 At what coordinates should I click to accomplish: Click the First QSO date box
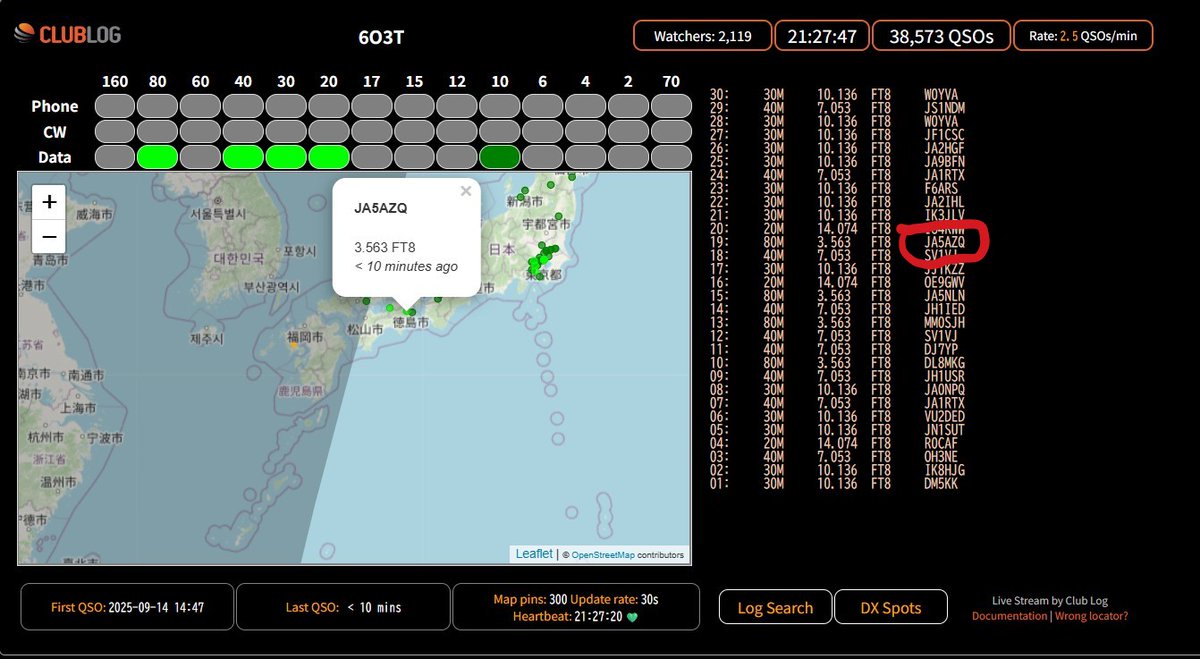coord(128,607)
